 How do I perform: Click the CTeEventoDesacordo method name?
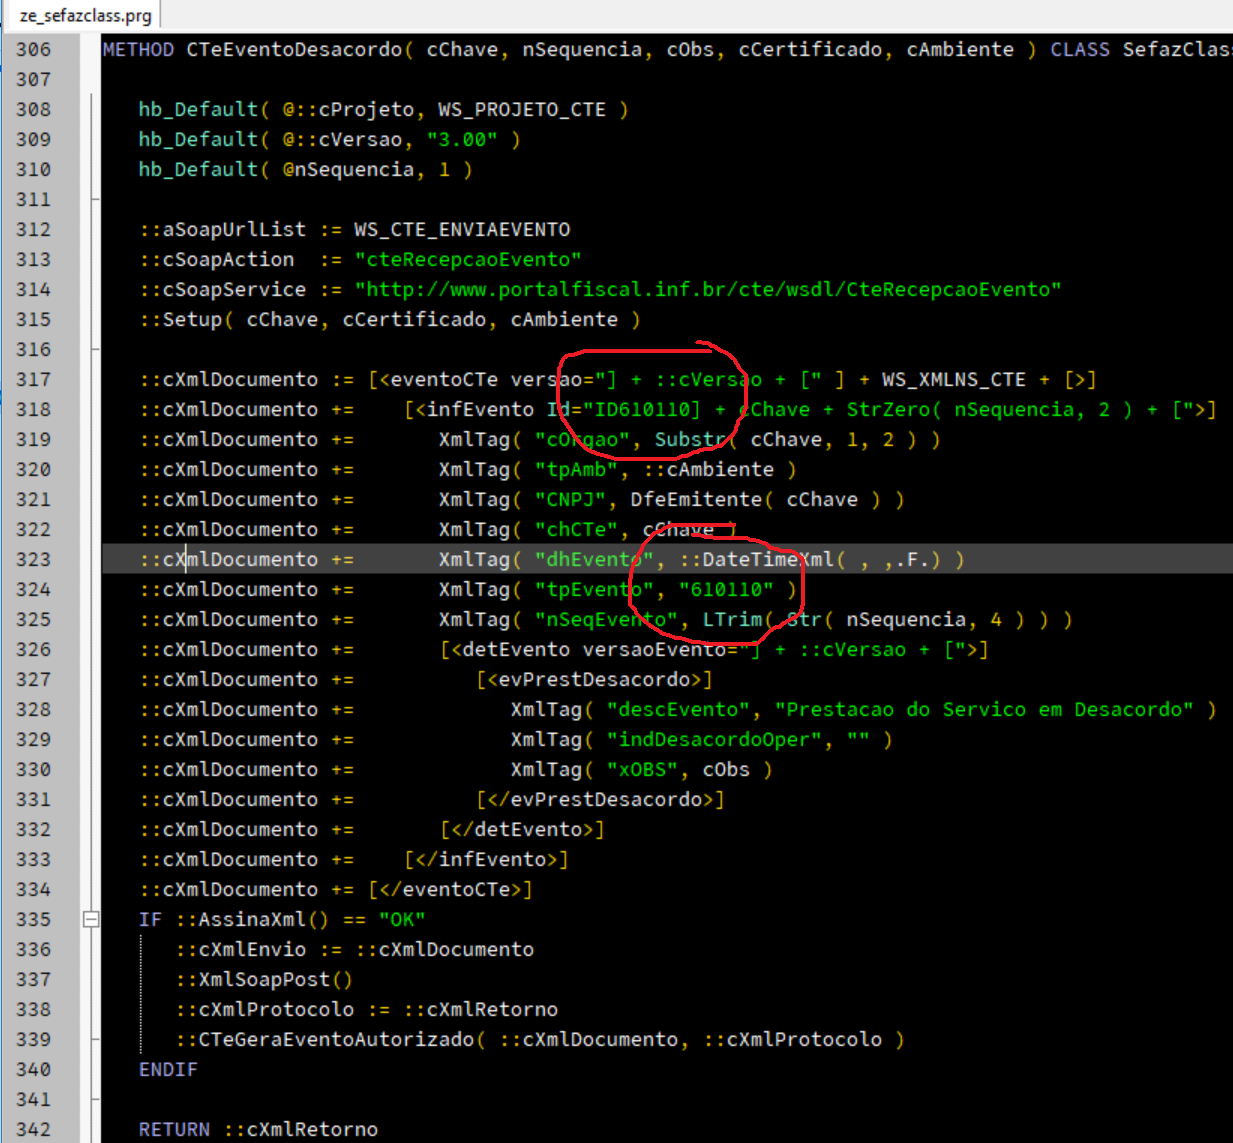point(294,49)
